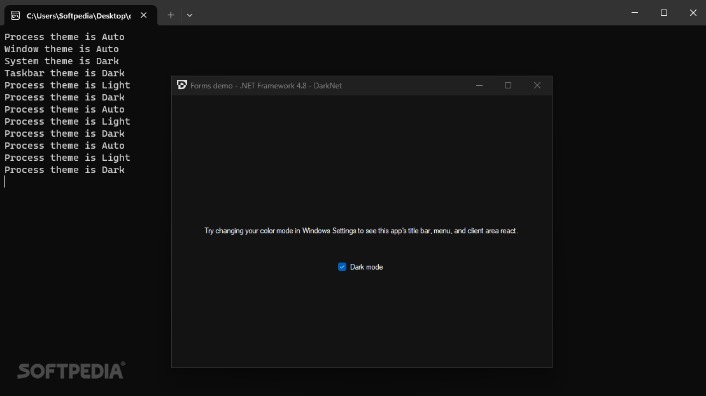The width and height of the screenshot is (706, 396).
Task: Open the terminal profiles dropdown arrow
Action: pyautogui.click(x=190, y=15)
